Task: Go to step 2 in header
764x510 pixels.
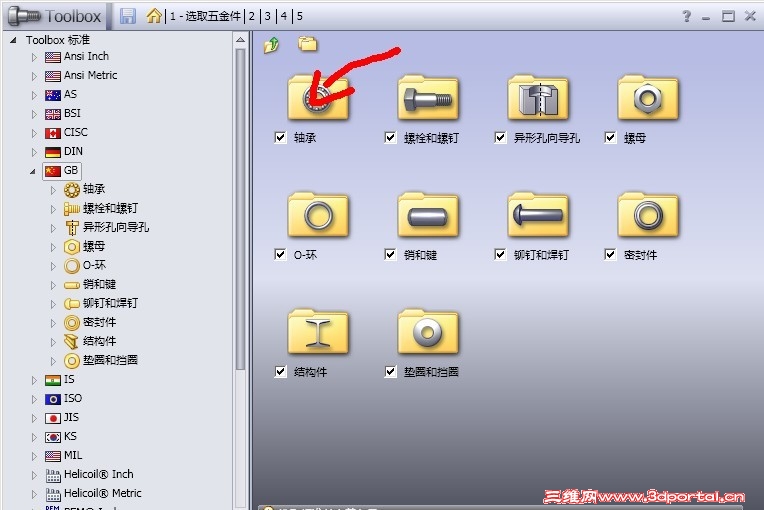Action: (252, 17)
